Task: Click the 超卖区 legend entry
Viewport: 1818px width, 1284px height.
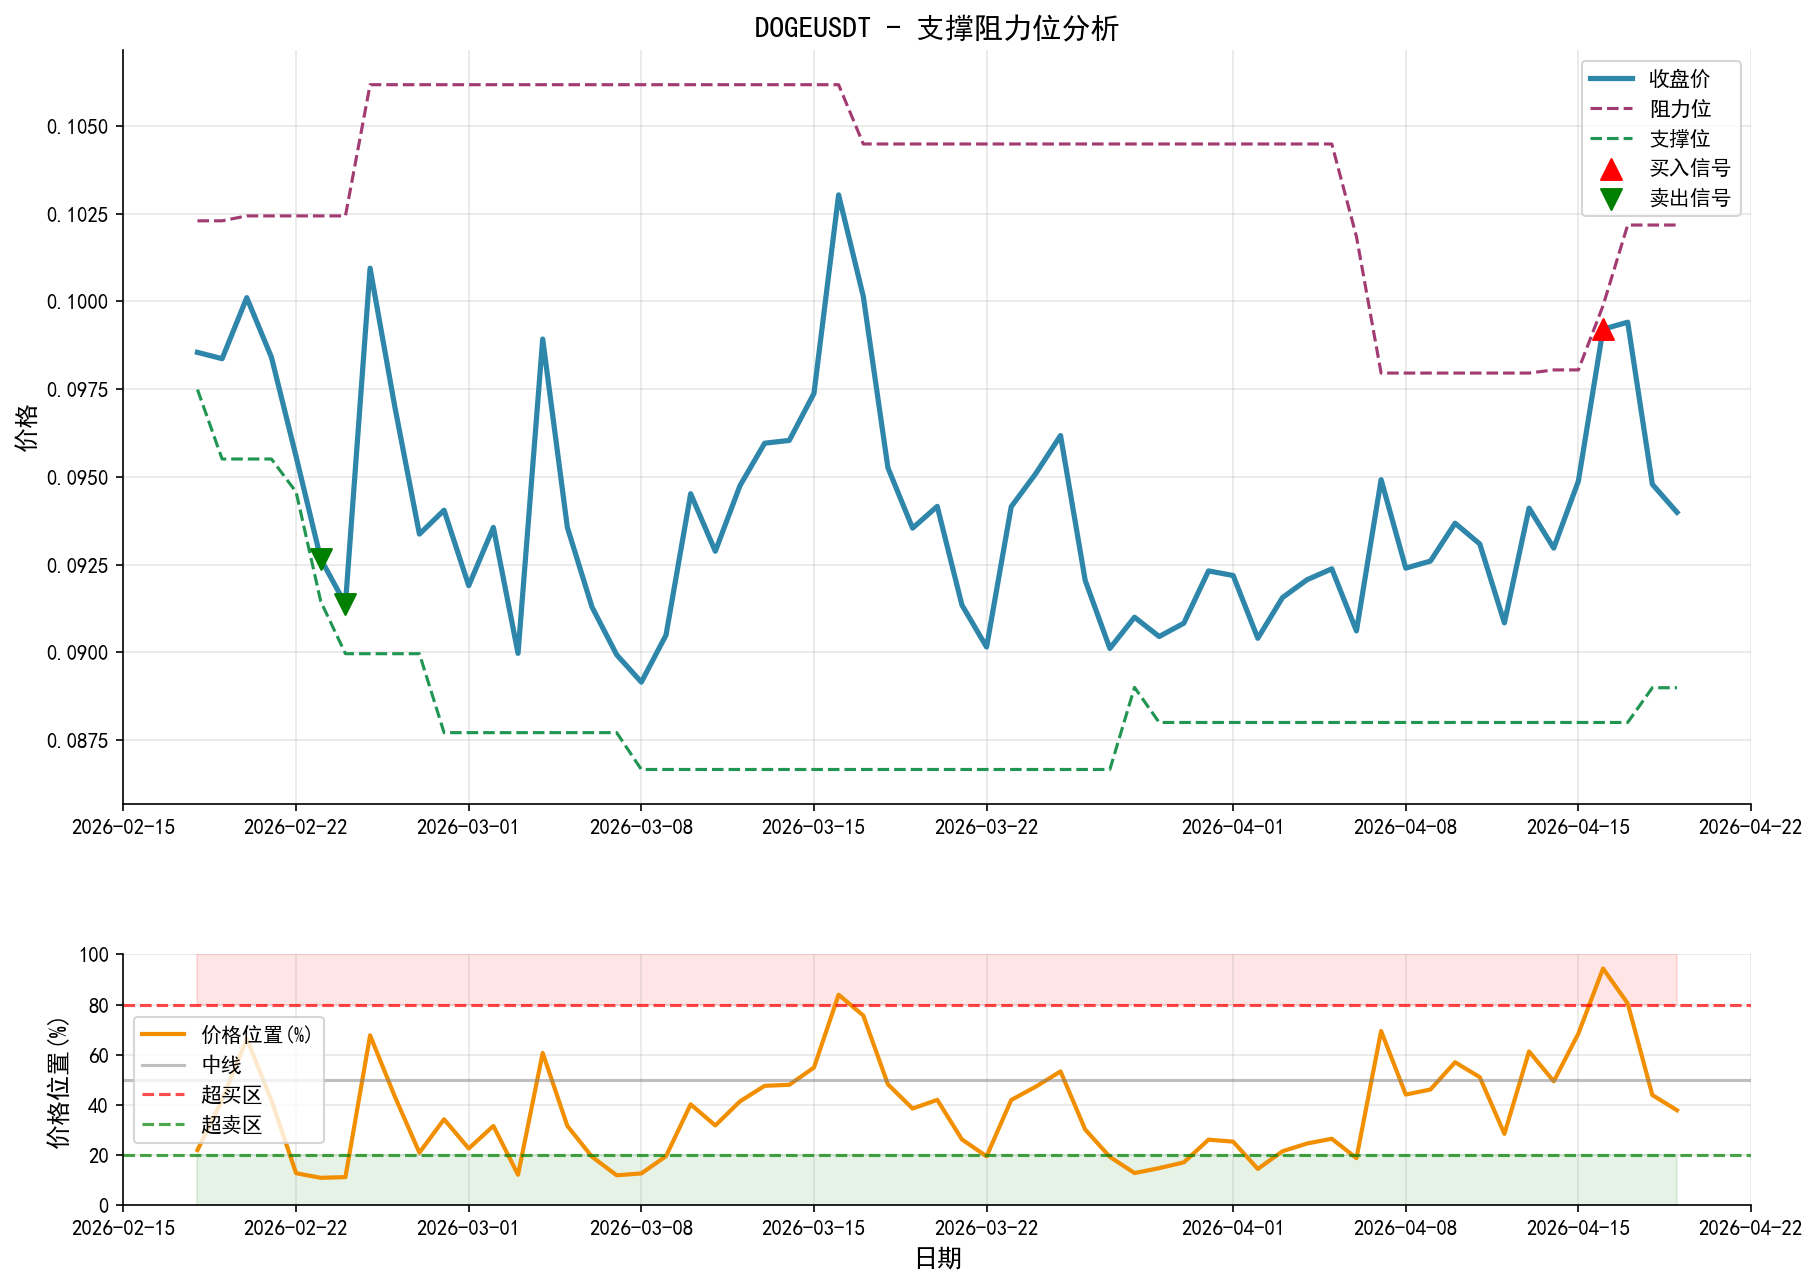Action: [x=202, y=1125]
